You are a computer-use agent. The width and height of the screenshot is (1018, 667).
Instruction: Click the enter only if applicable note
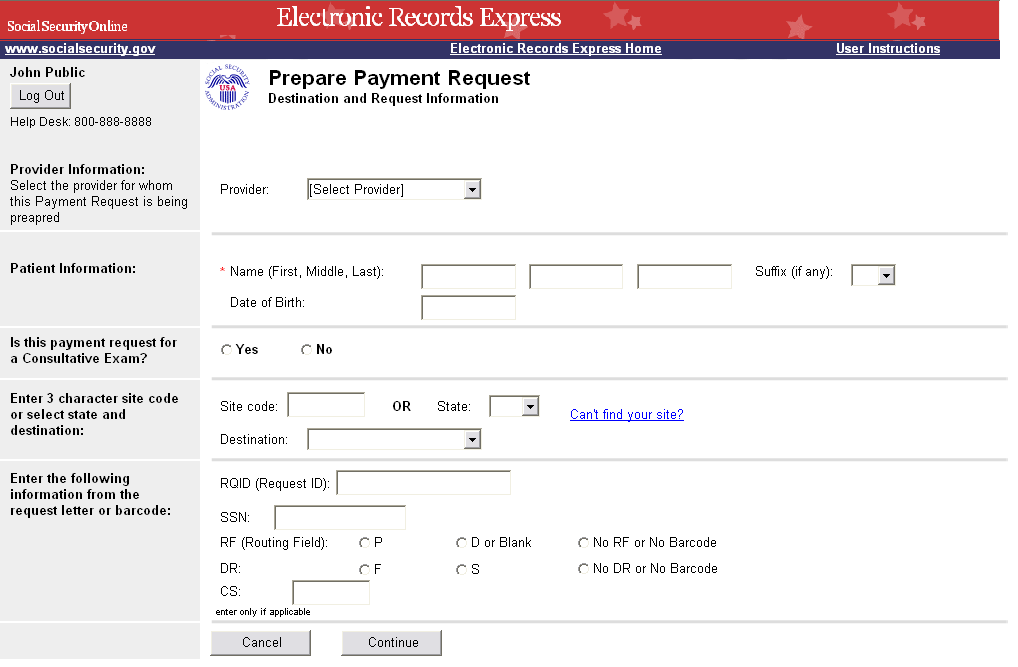263,612
